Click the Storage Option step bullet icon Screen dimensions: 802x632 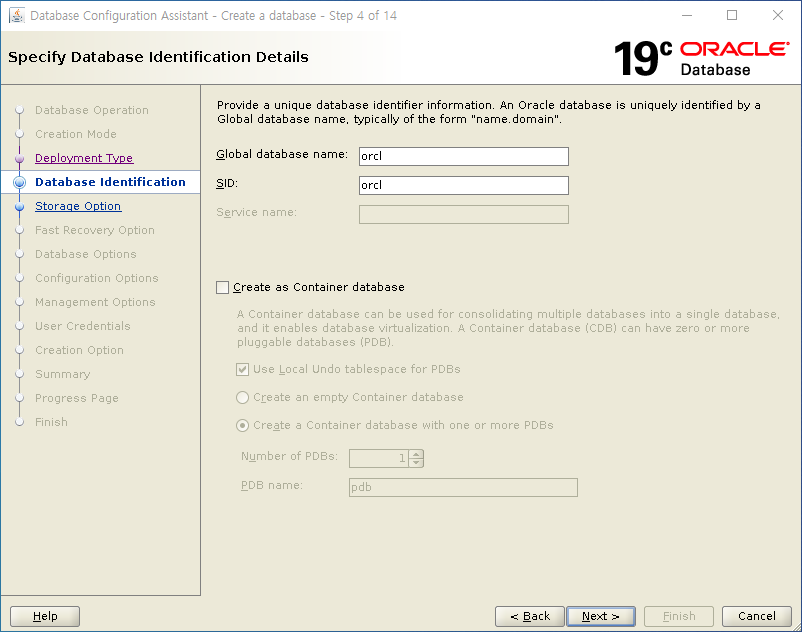pos(19,207)
